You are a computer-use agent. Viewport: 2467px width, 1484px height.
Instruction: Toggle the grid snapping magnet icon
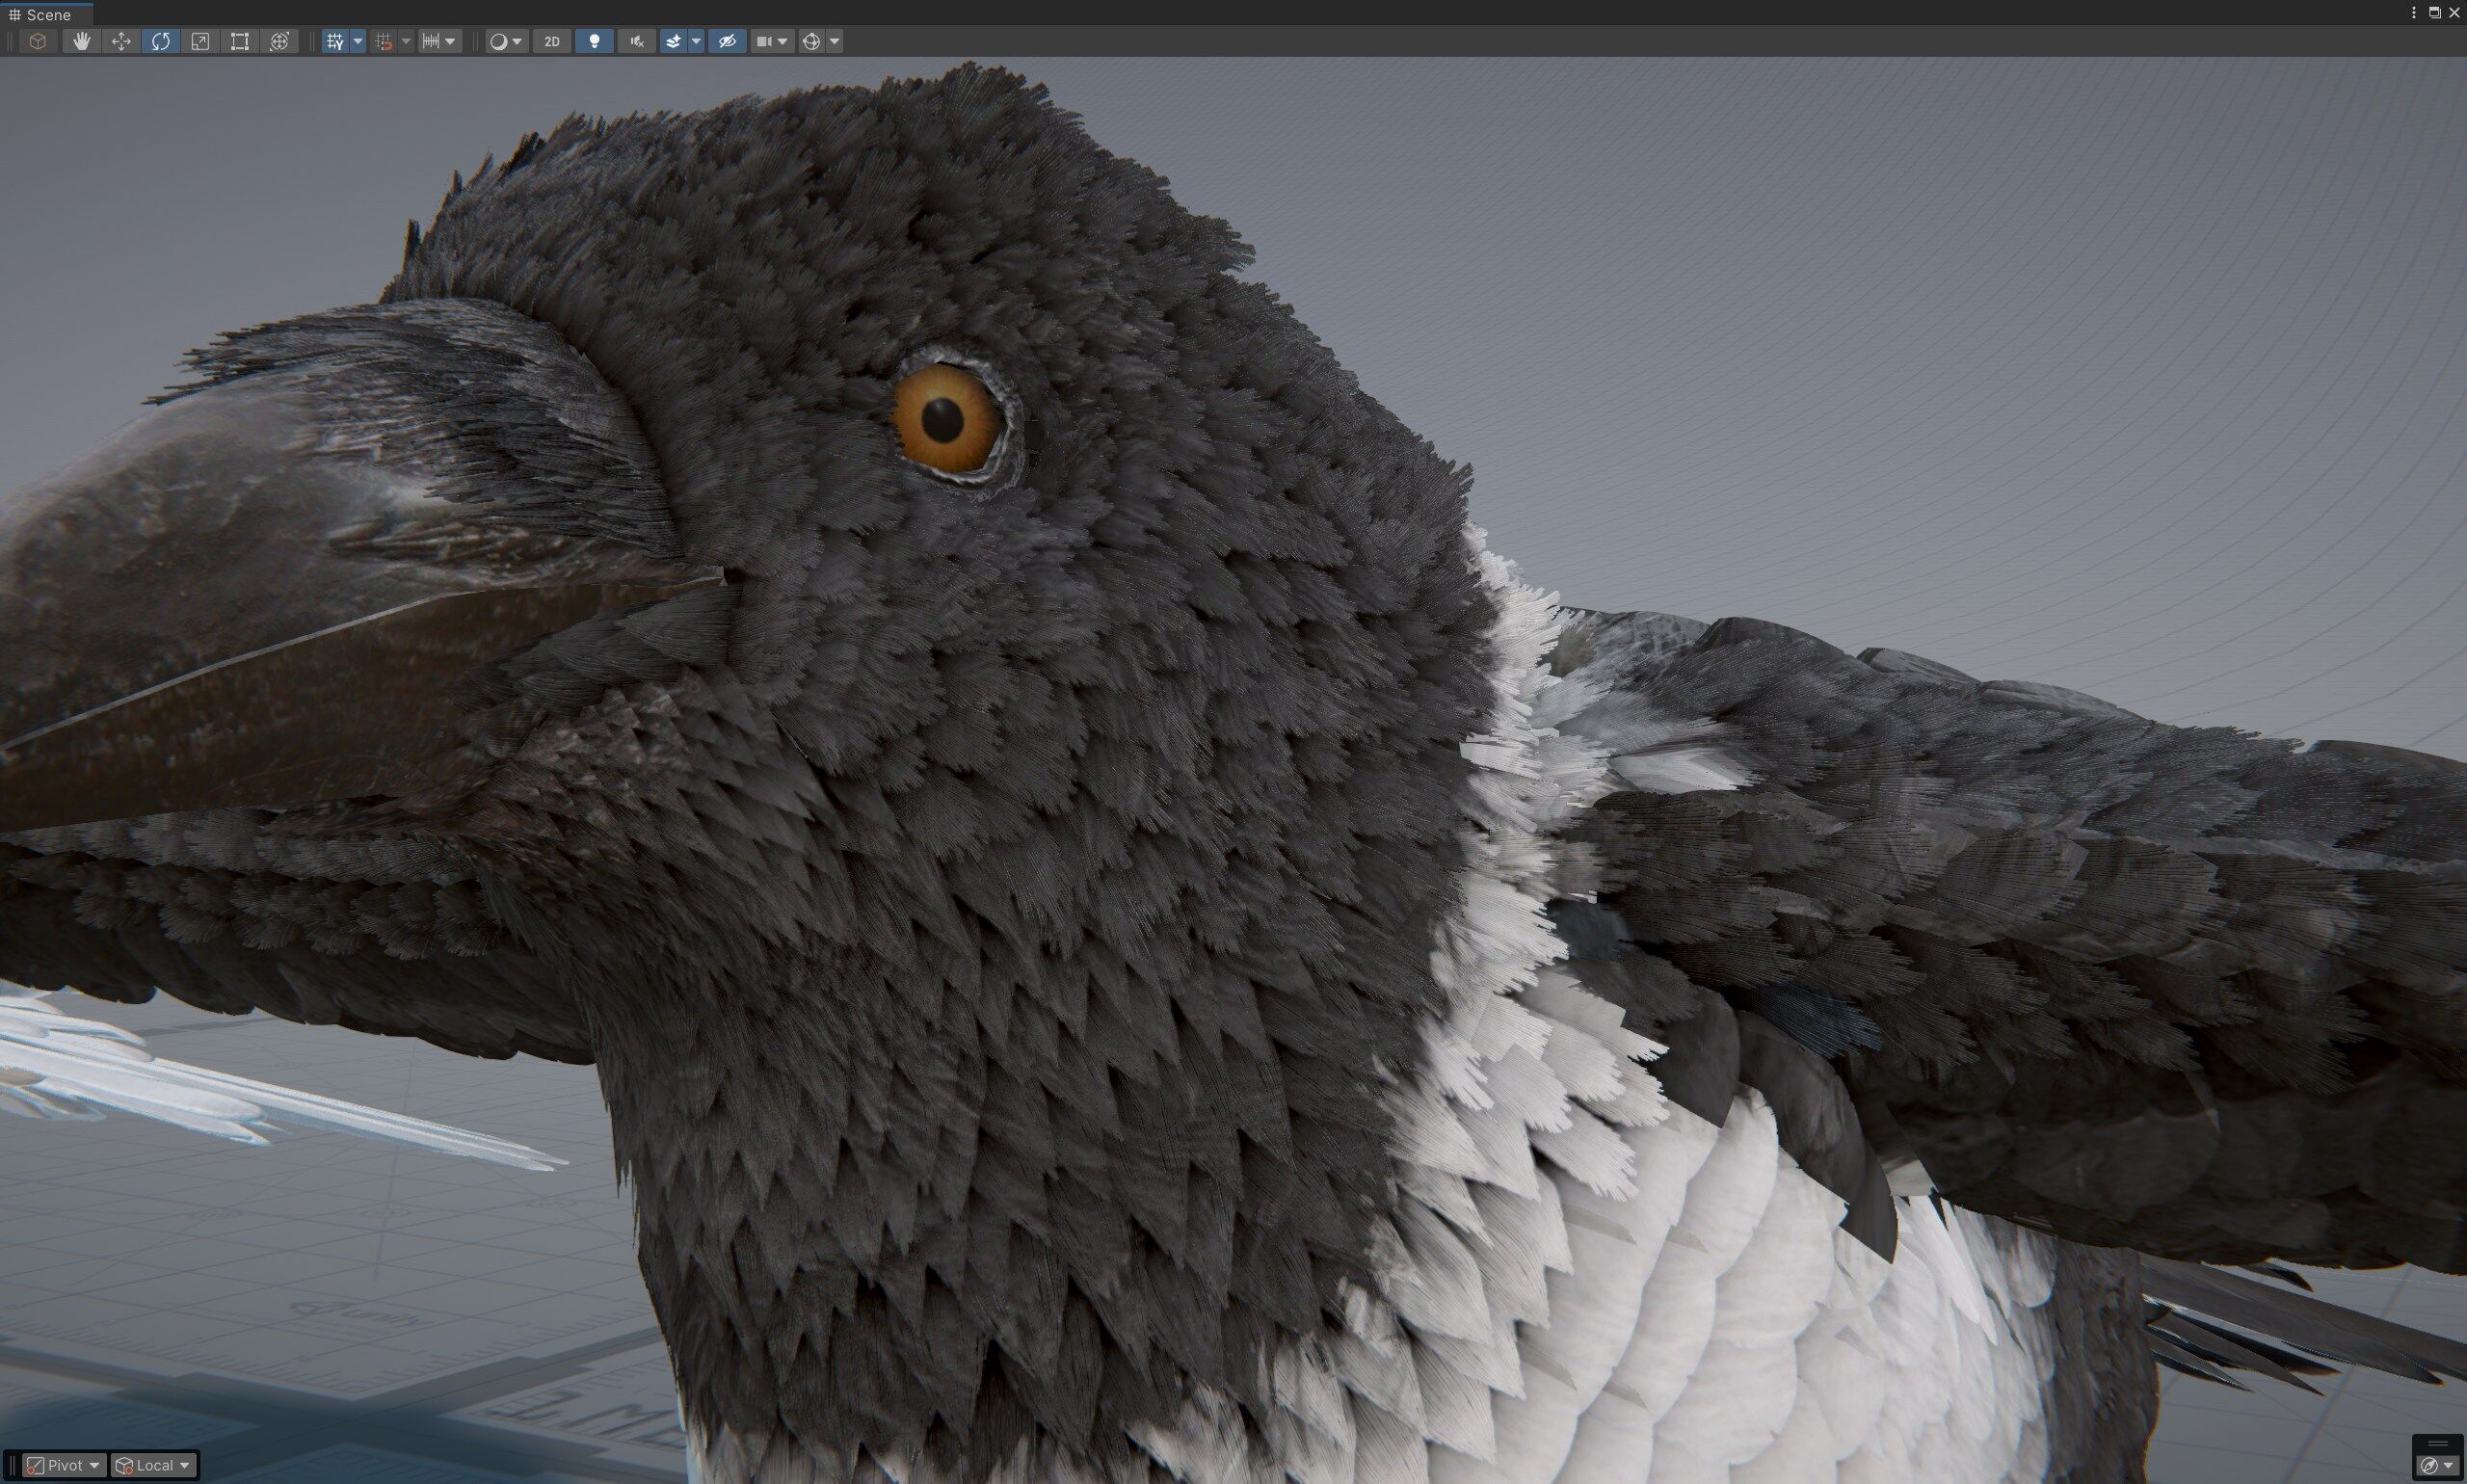point(384,41)
